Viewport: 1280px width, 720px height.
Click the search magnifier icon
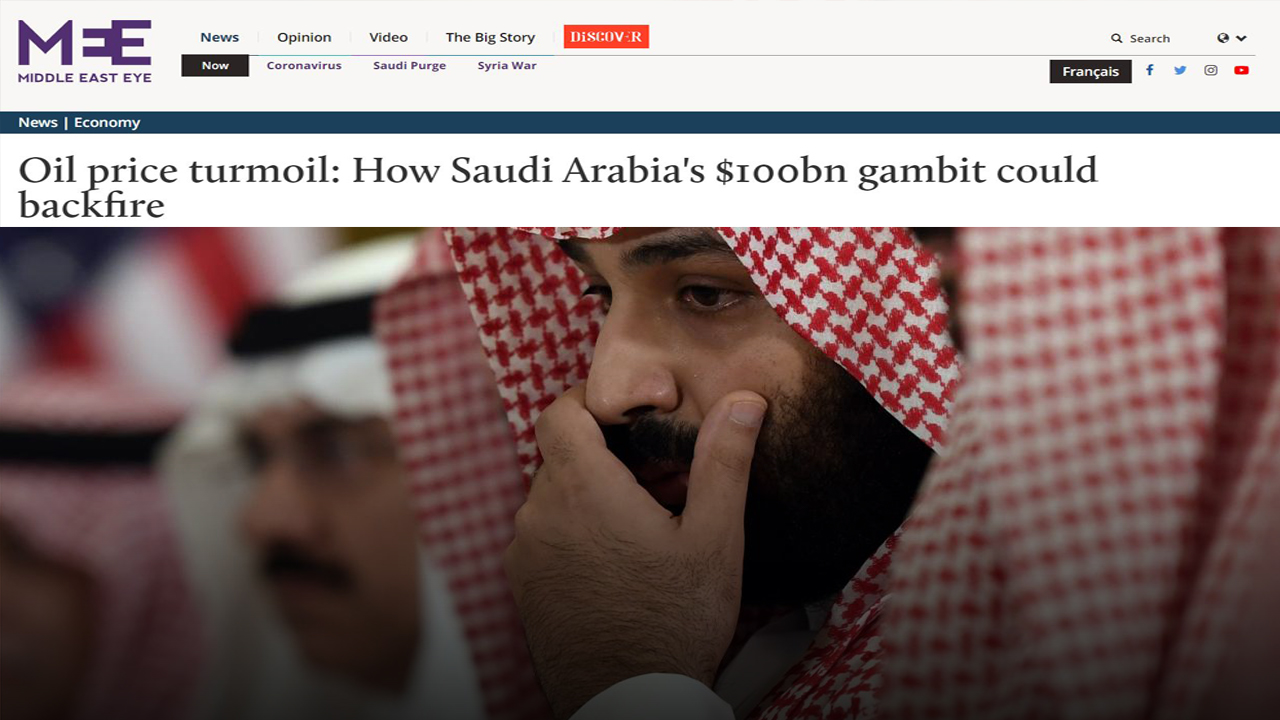tap(1117, 38)
